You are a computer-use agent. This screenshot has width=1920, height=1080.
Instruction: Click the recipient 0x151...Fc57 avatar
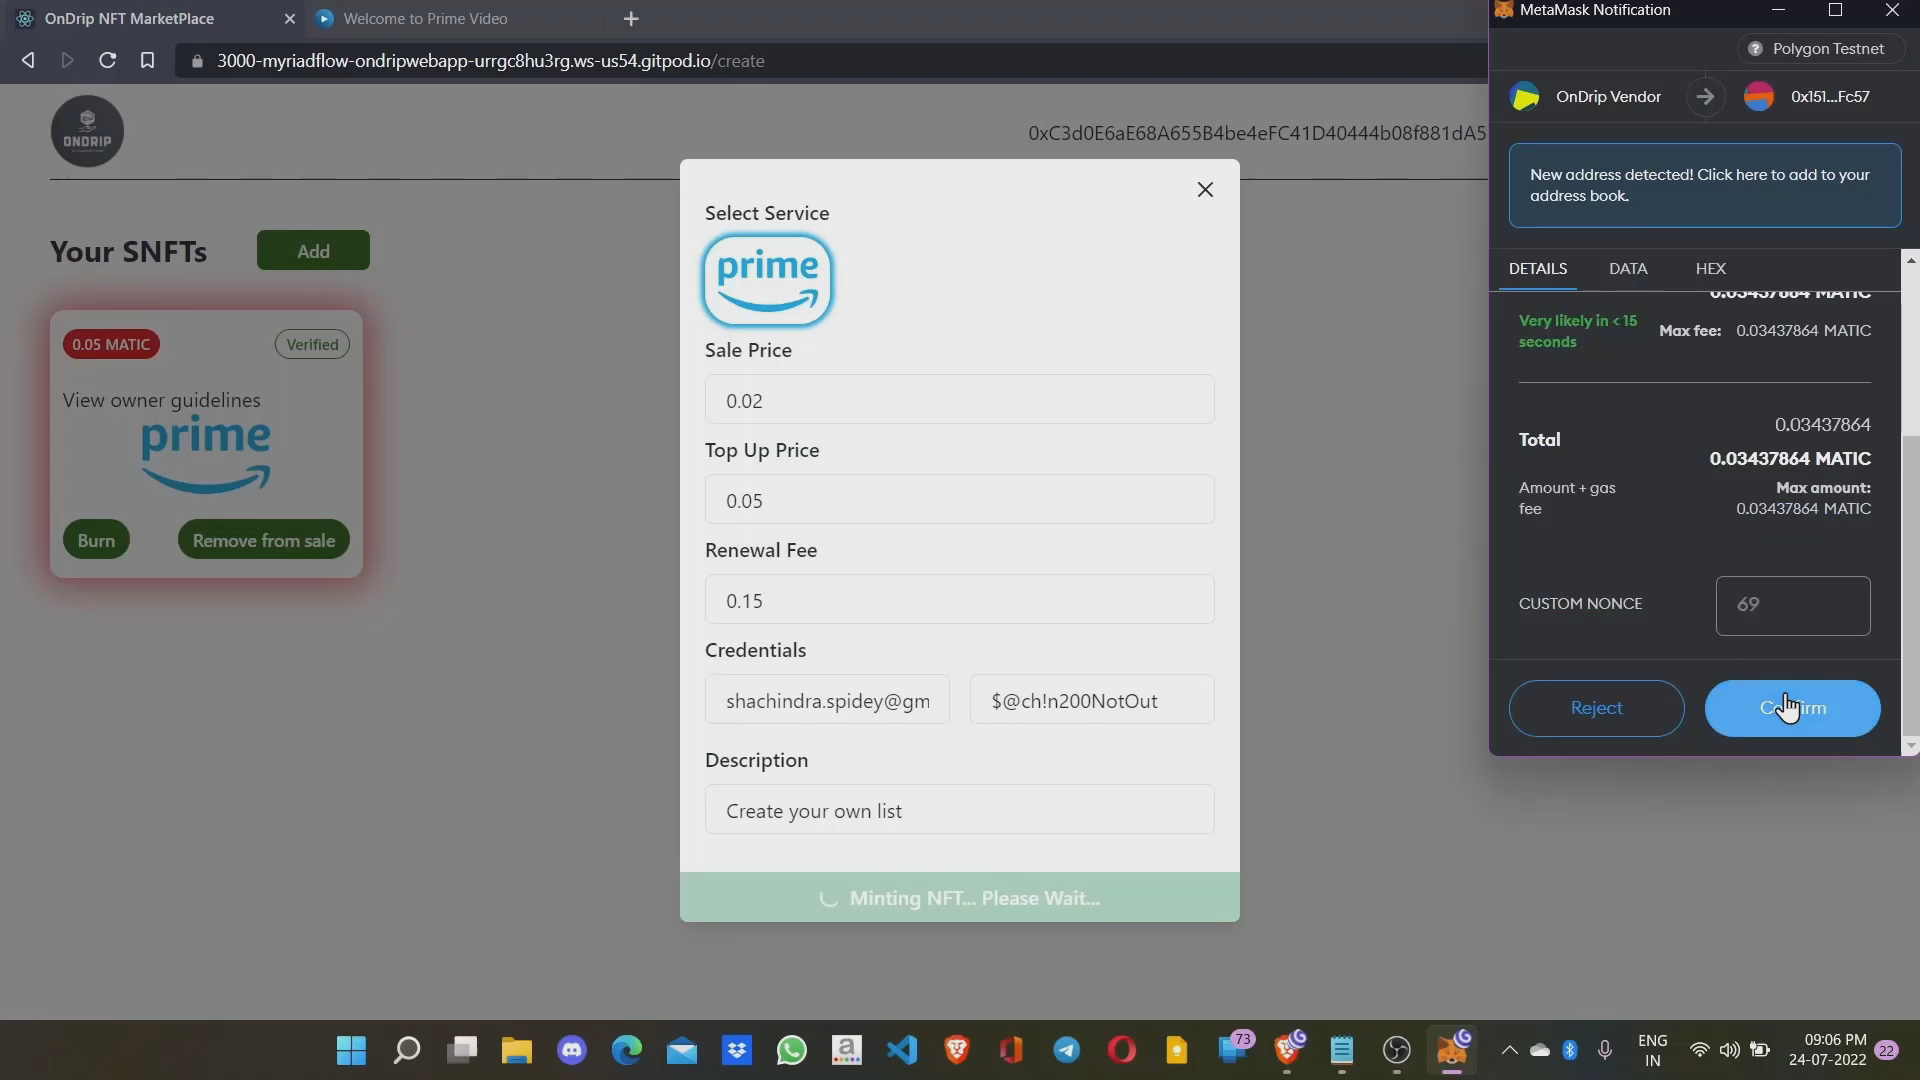coord(1759,97)
